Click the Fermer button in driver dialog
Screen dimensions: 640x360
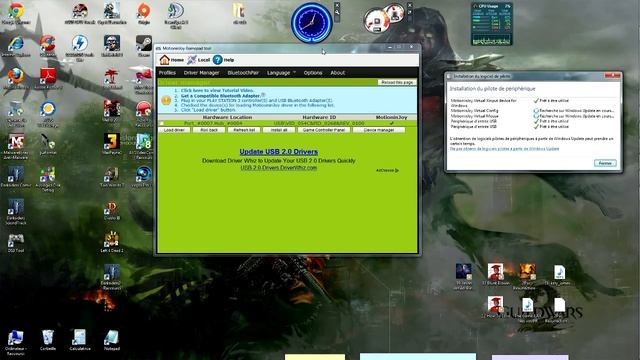tap(605, 163)
